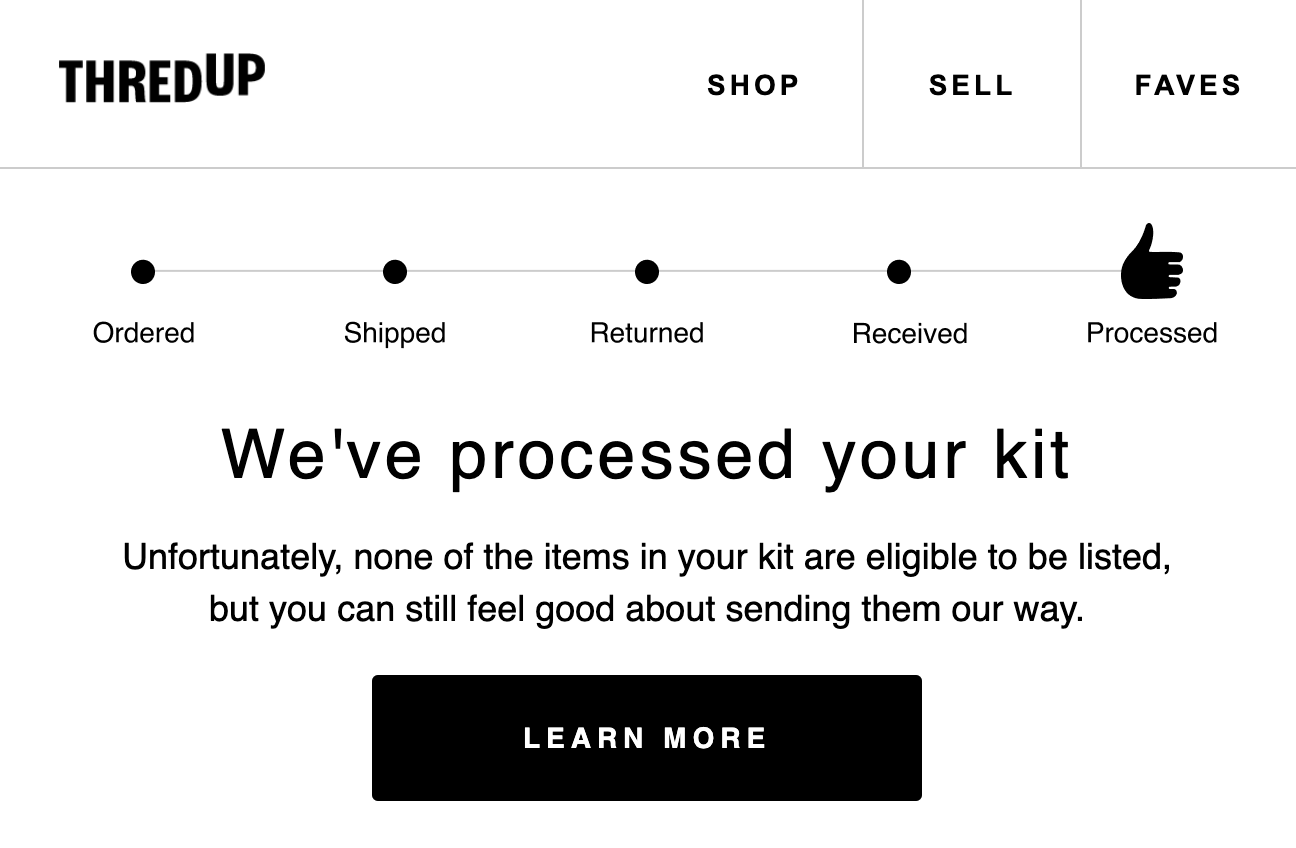This screenshot has height=848, width=1296.
Task: Click the Shipped progress dot
Action: click(395, 271)
